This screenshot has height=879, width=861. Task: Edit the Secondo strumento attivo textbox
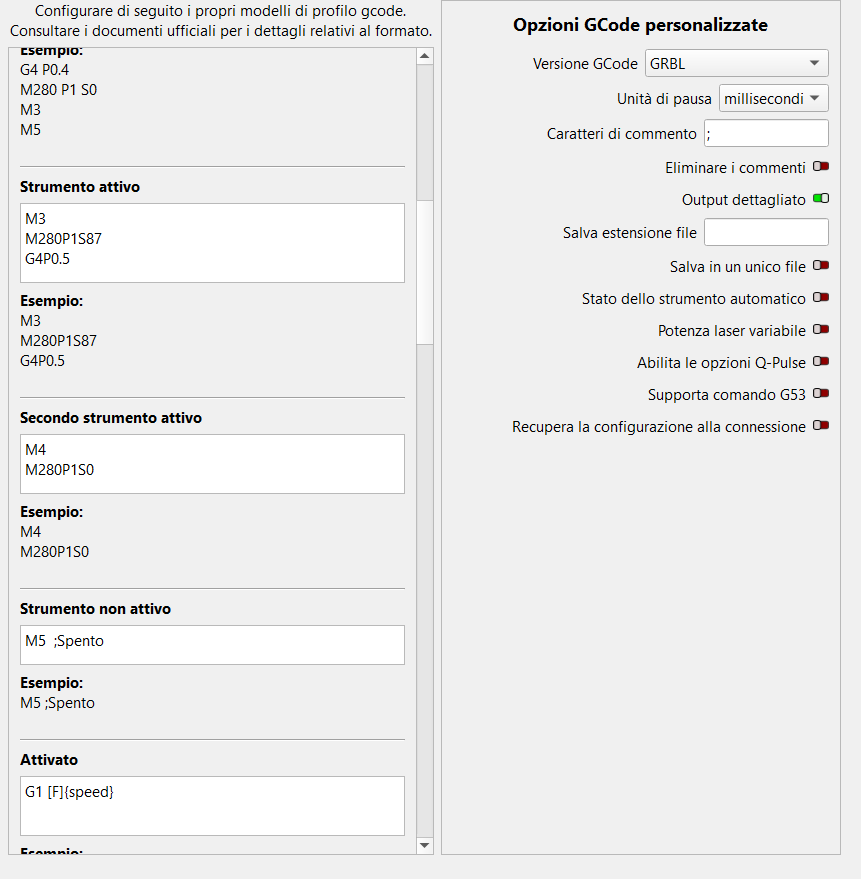pyautogui.click(x=212, y=464)
